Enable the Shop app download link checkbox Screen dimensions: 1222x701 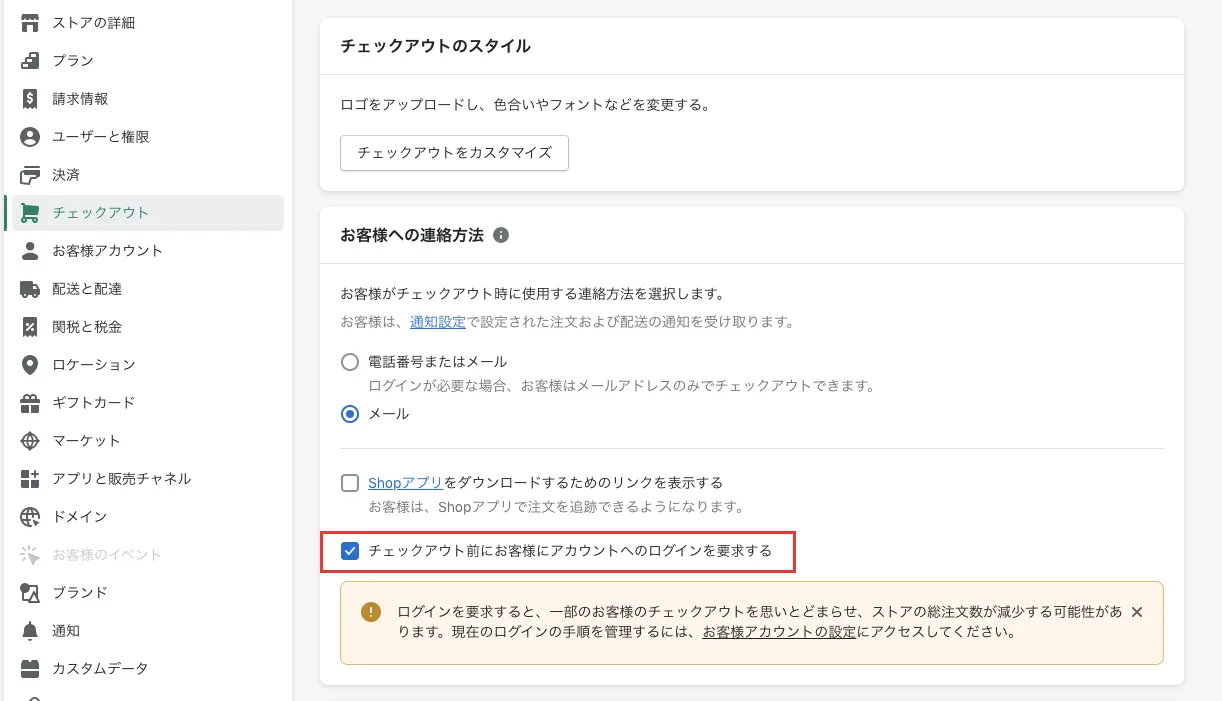pos(350,483)
